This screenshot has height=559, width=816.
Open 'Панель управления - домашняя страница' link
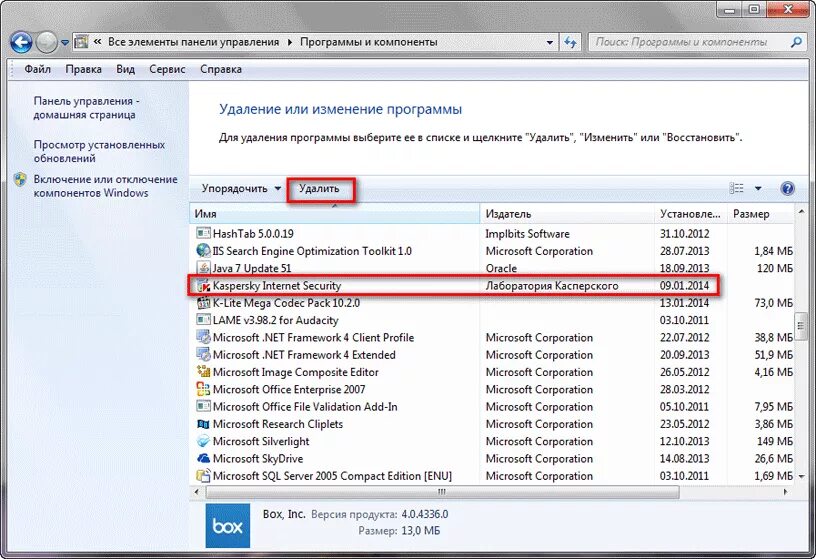(x=86, y=108)
